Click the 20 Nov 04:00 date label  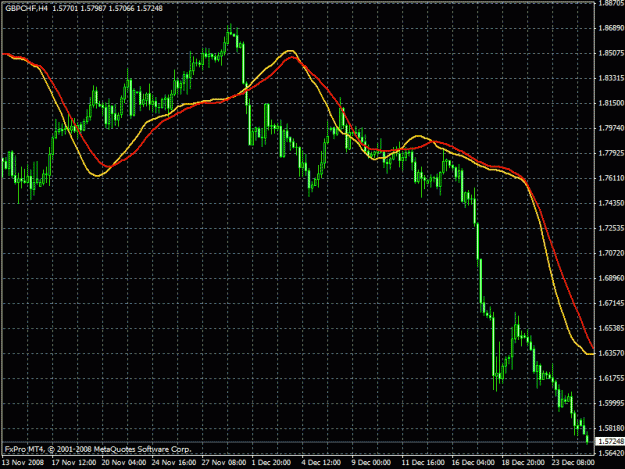[124, 463]
